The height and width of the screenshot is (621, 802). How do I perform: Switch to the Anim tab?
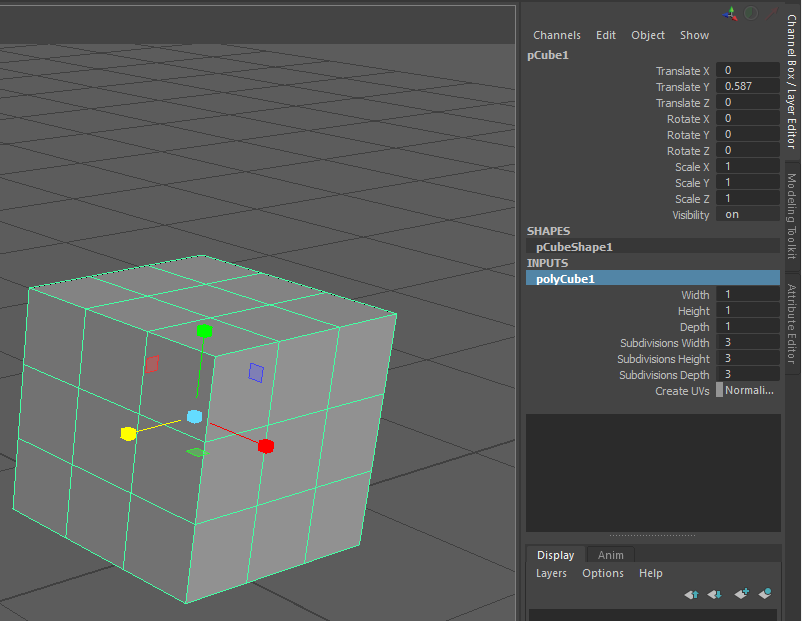[610, 554]
